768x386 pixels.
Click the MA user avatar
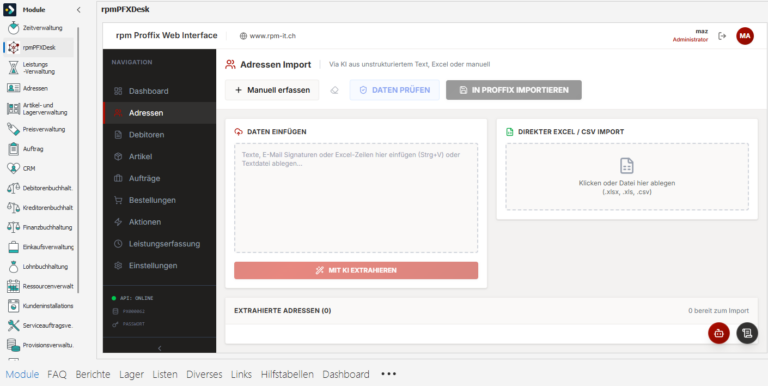(744, 36)
